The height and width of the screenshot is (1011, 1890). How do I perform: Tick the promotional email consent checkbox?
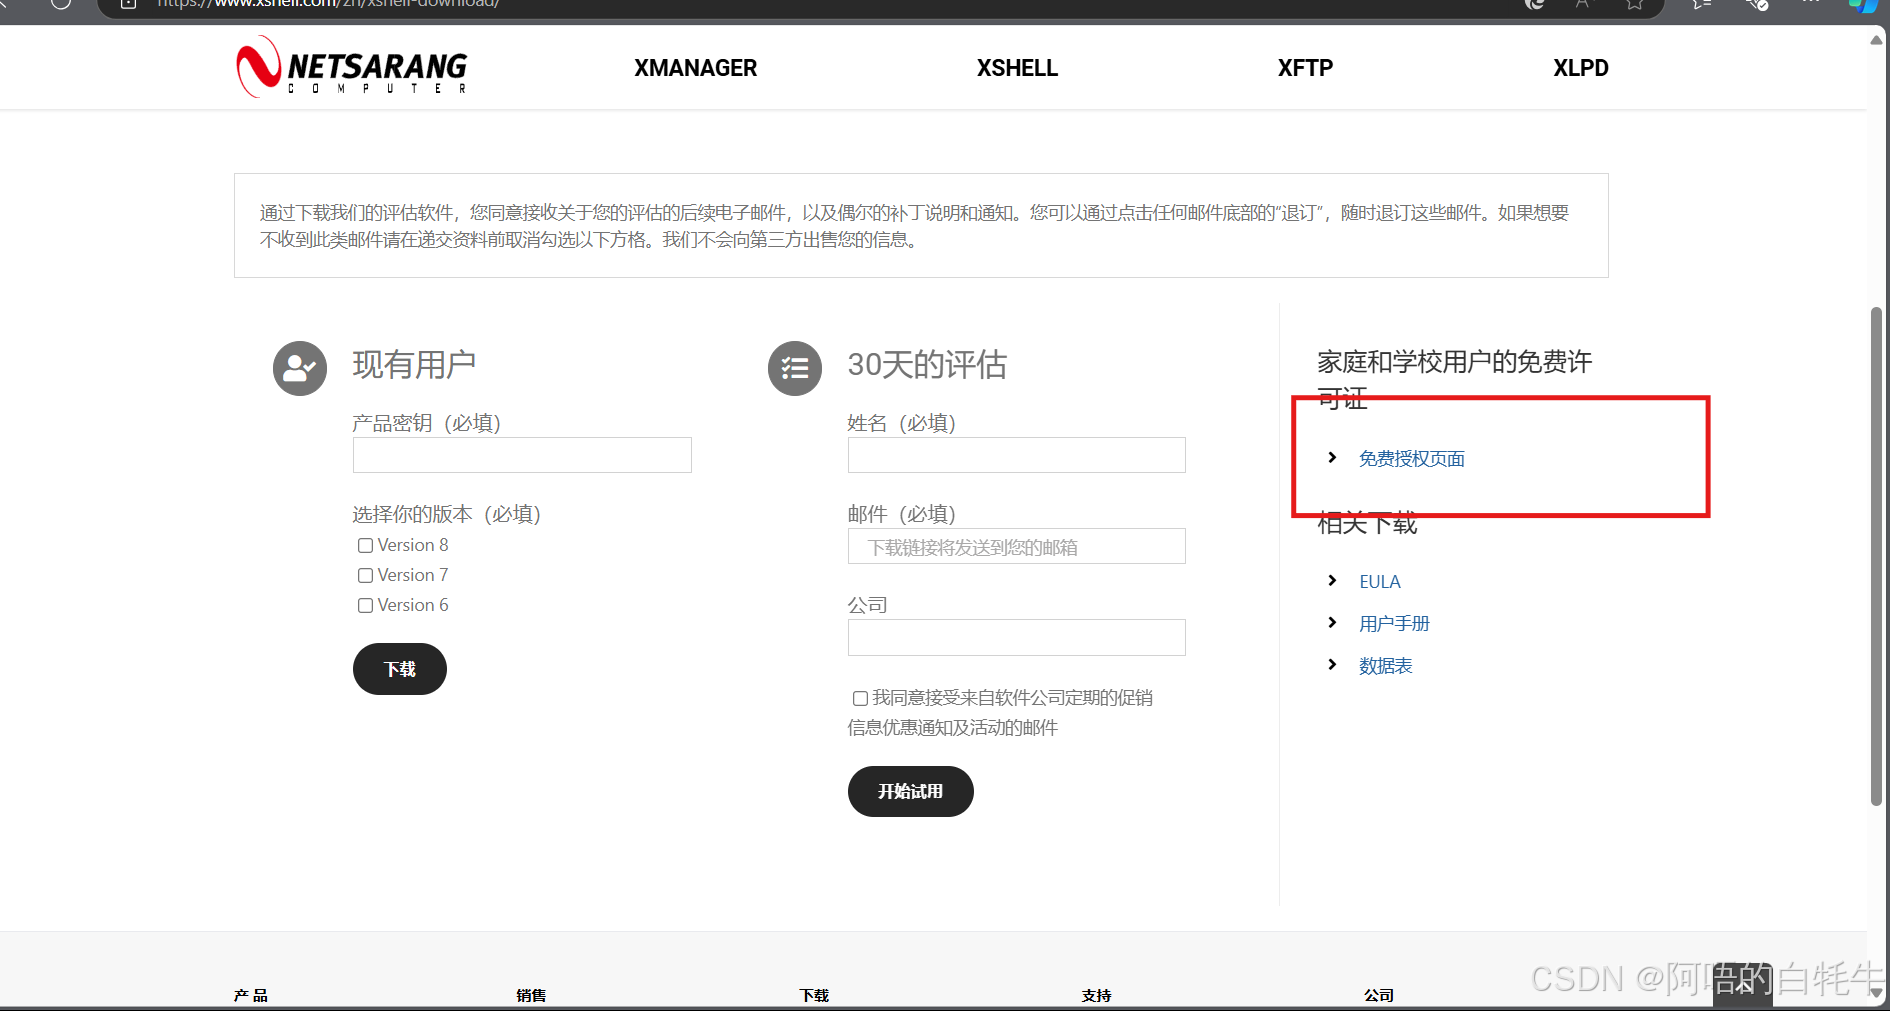[x=860, y=698]
